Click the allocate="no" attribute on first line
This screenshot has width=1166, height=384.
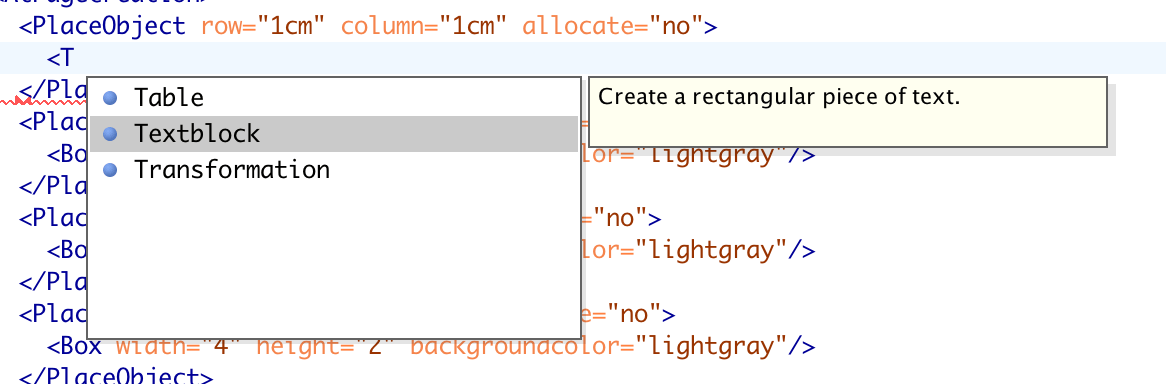click(x=613, y=27)
